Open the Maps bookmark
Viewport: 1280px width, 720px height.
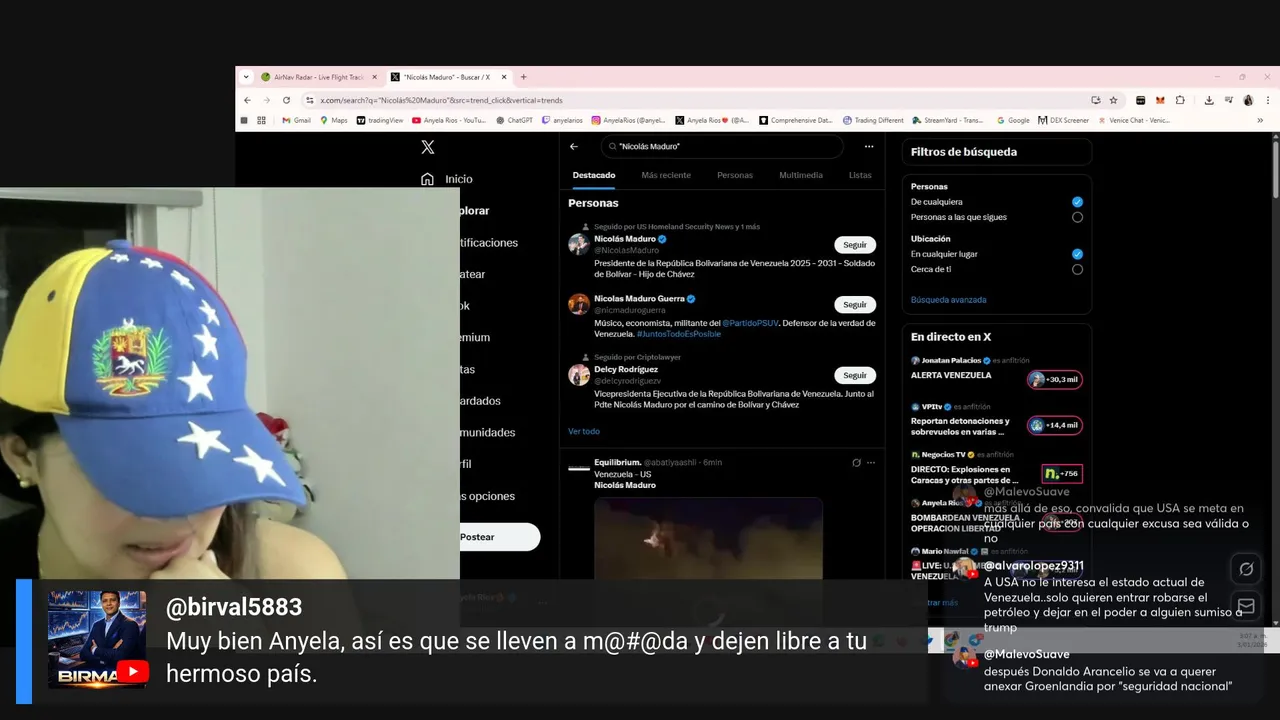(333, 120)
